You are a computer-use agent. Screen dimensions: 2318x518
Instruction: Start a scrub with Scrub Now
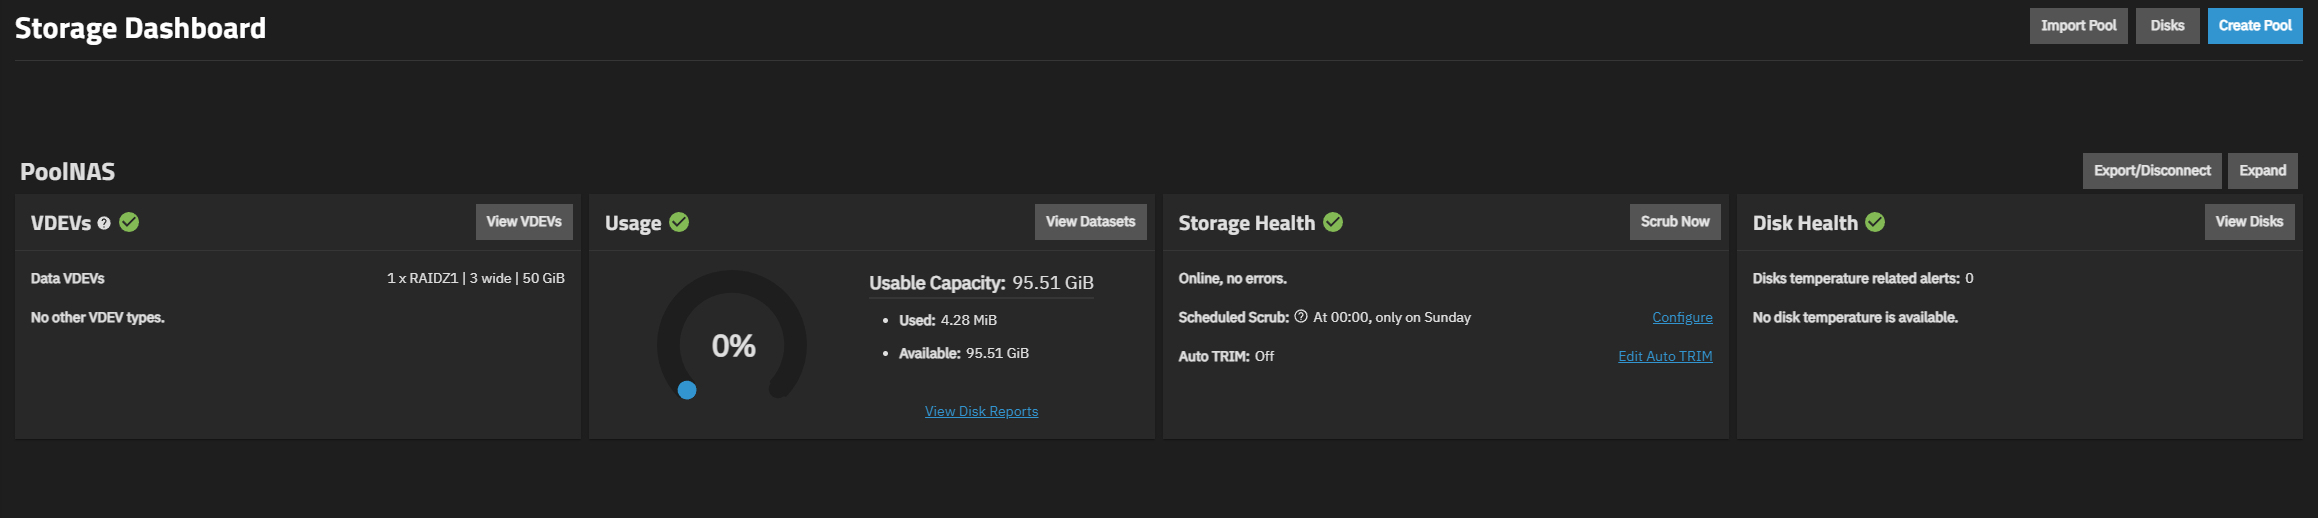point(1674,222)
